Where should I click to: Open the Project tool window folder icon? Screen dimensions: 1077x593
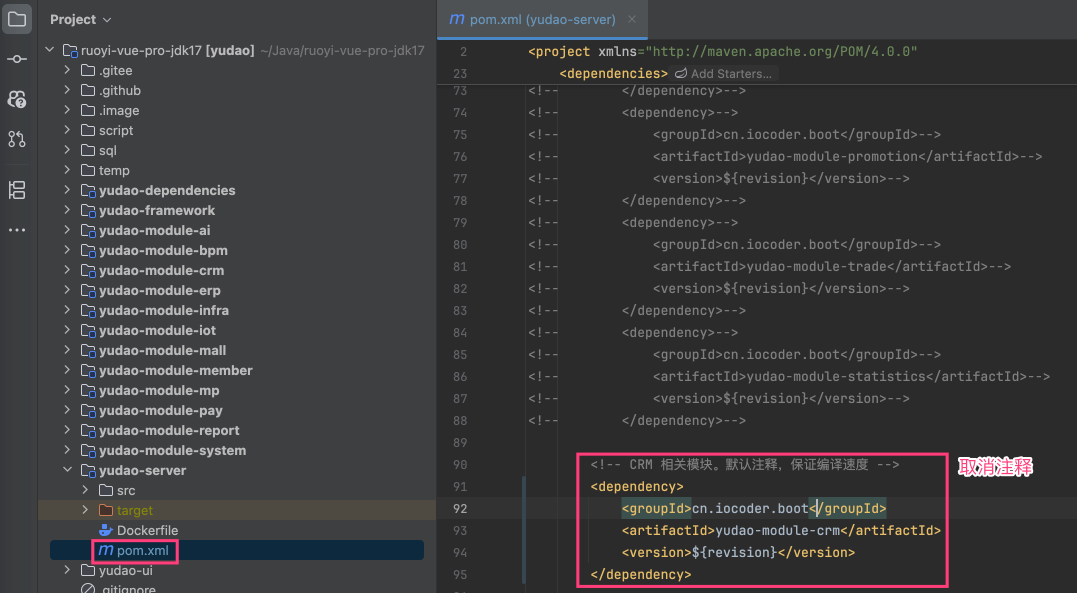17,19
